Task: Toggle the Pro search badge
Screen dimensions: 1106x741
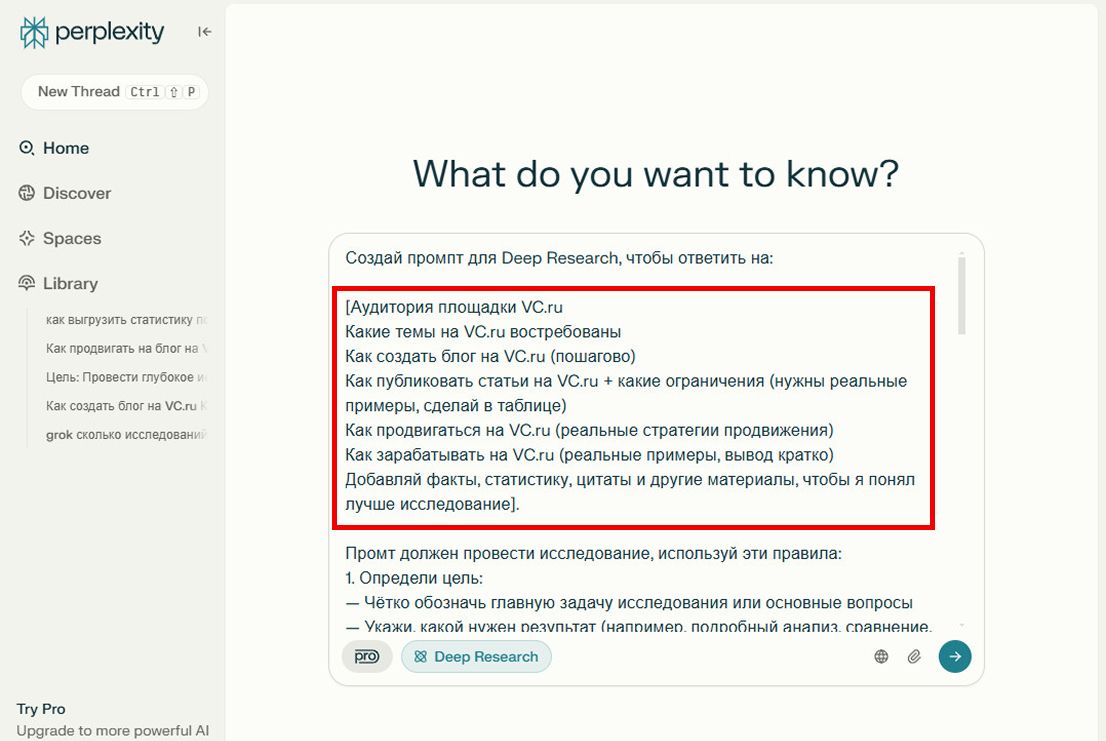Action: [x=366, y=656]
